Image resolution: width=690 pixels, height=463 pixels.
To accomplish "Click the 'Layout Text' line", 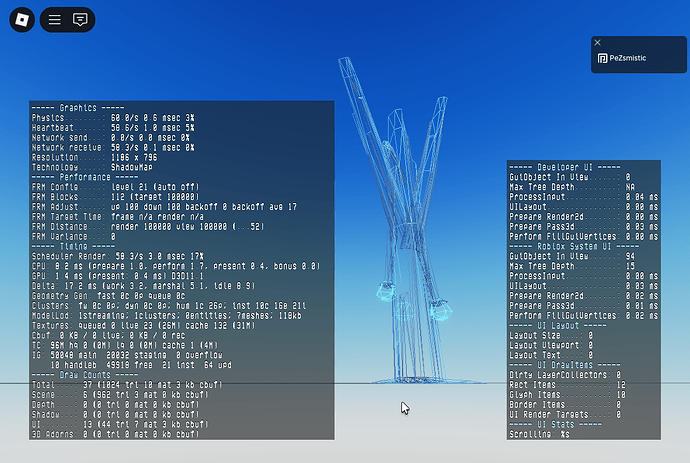I will pos(551,355).
